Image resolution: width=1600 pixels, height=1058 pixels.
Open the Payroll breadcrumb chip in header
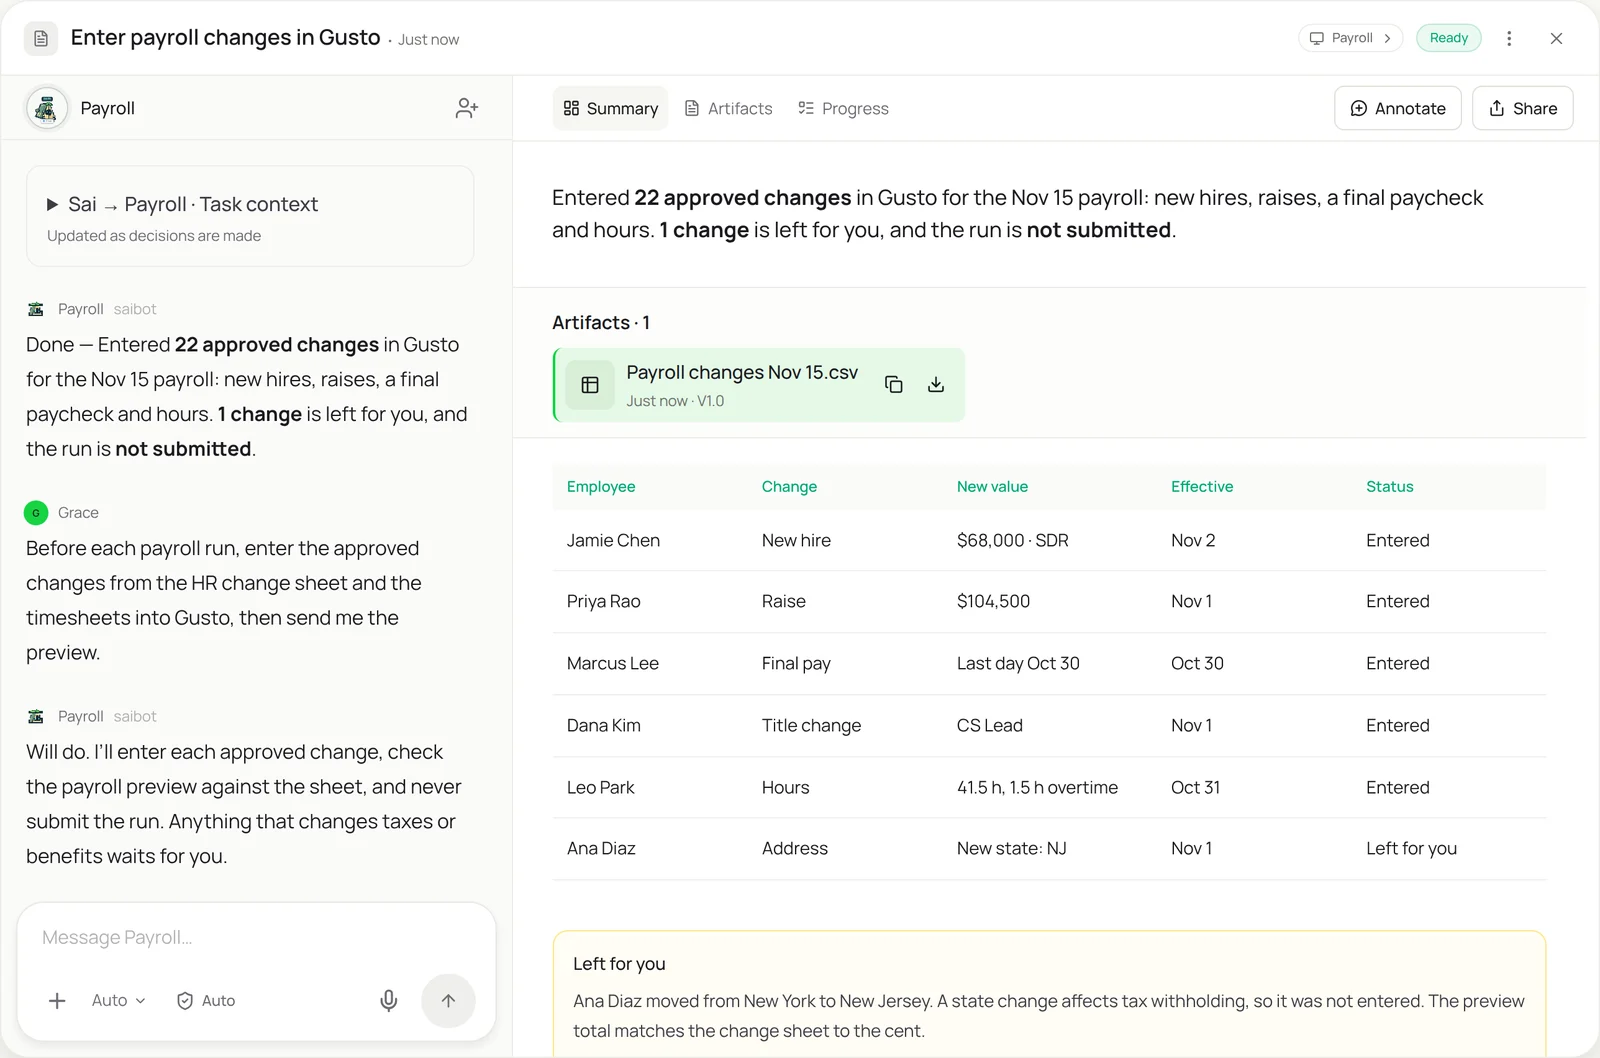click(x=1350, y=38)
